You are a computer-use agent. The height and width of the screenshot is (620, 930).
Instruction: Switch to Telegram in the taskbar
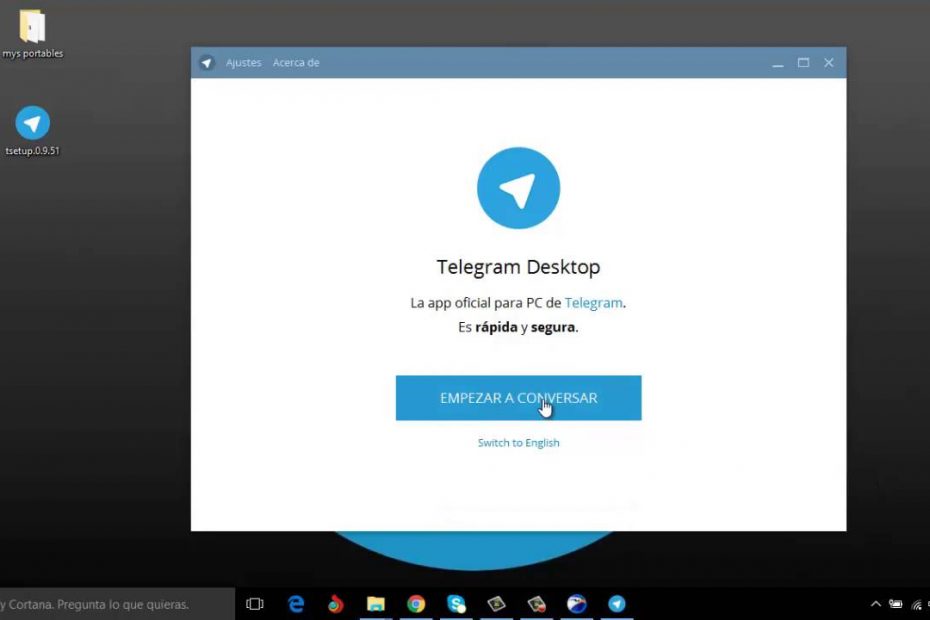[617, 604]
